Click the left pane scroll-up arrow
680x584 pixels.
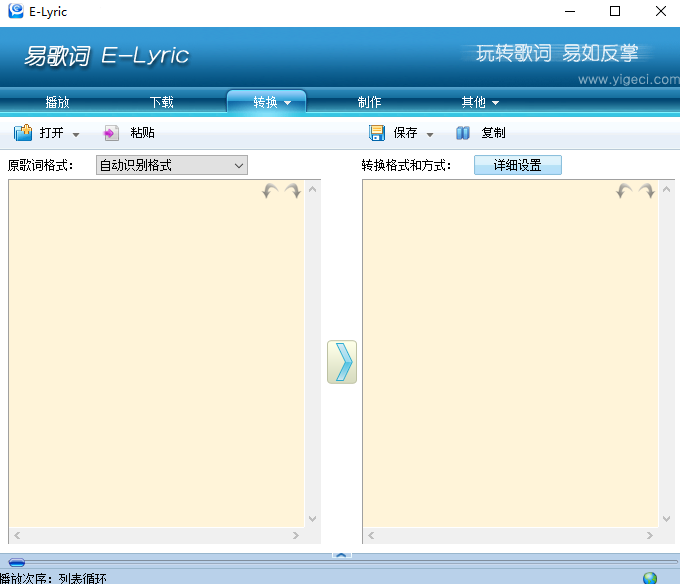point(312,189)
